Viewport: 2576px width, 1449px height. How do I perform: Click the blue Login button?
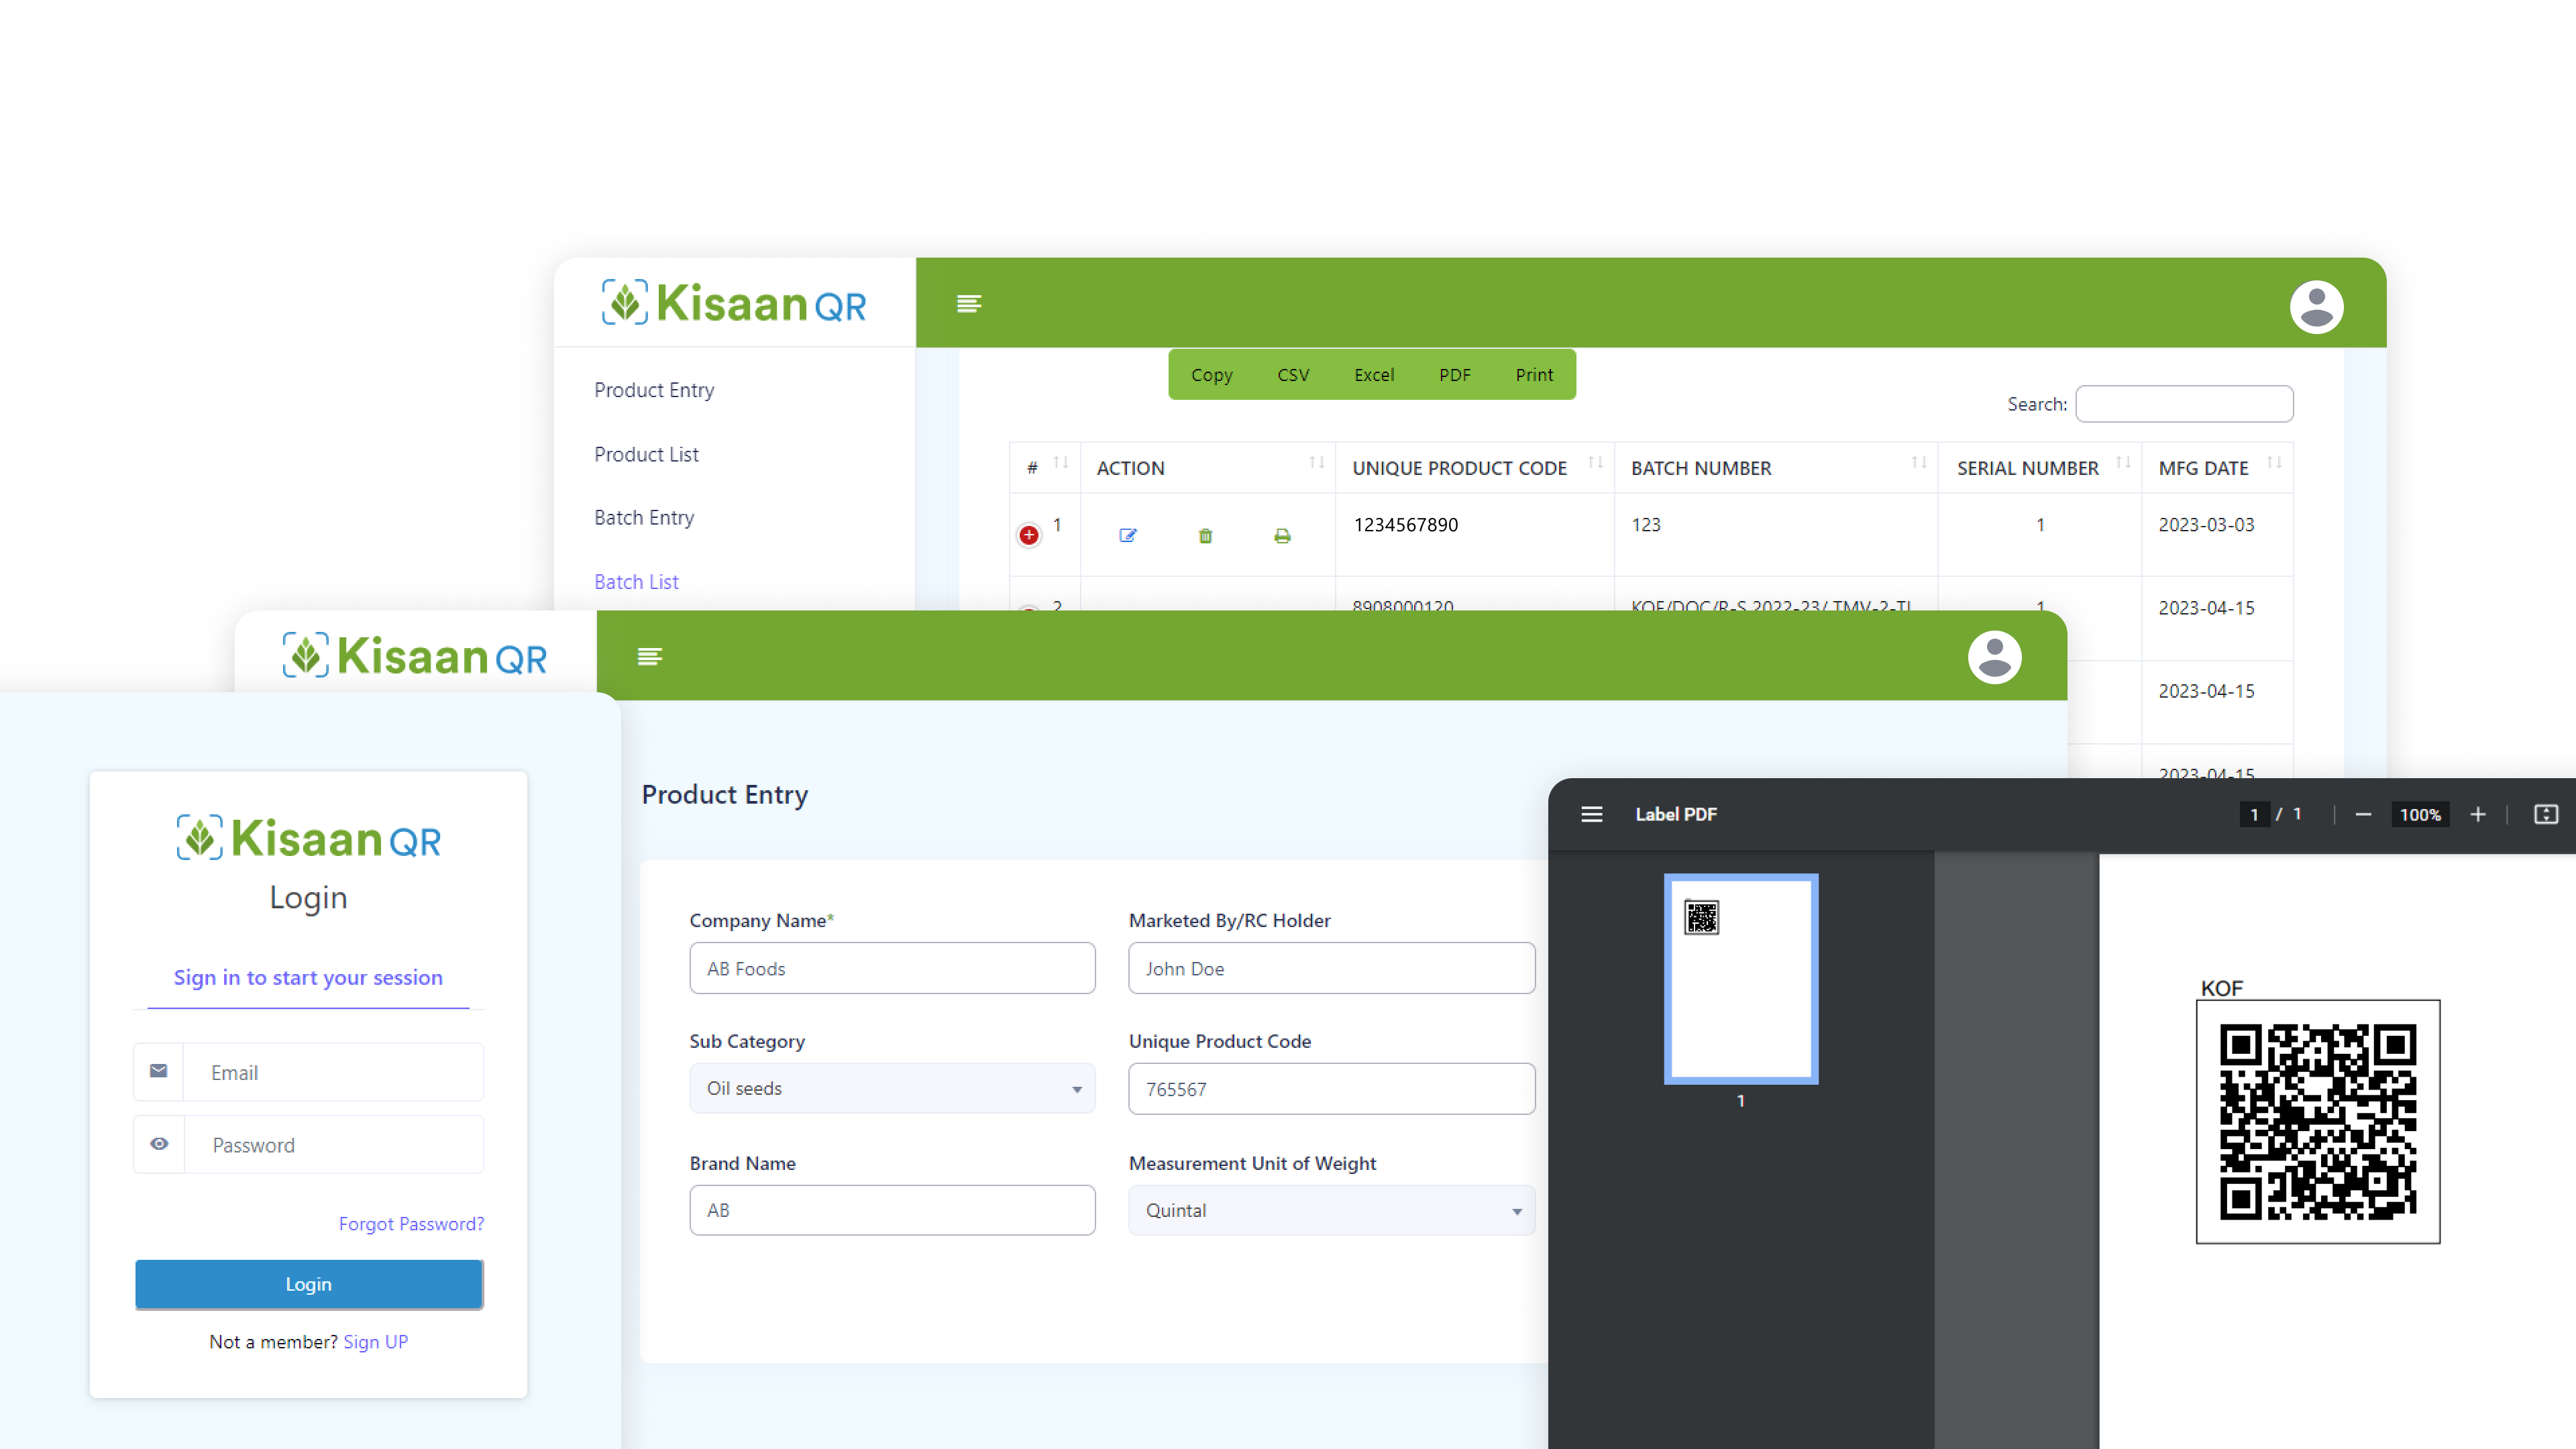[x=308, y=1284]
